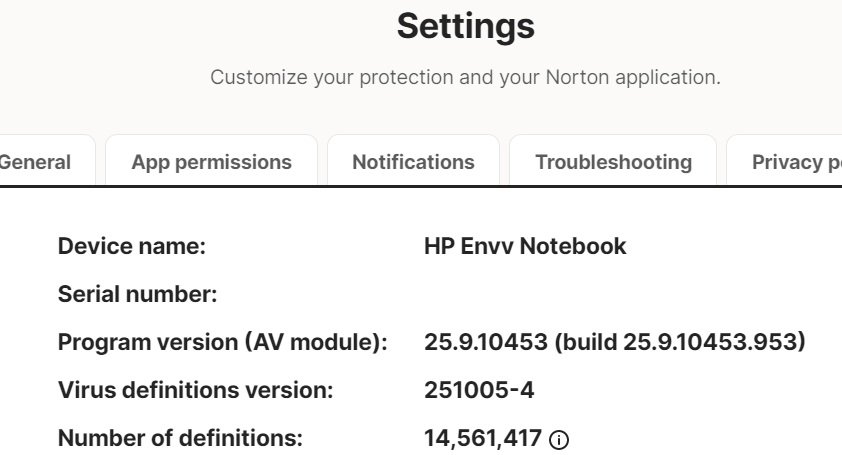Viewport: 842px width, 455px height.
Task: Select the 251005-4 definitions version value
Action: coord(479,390)
